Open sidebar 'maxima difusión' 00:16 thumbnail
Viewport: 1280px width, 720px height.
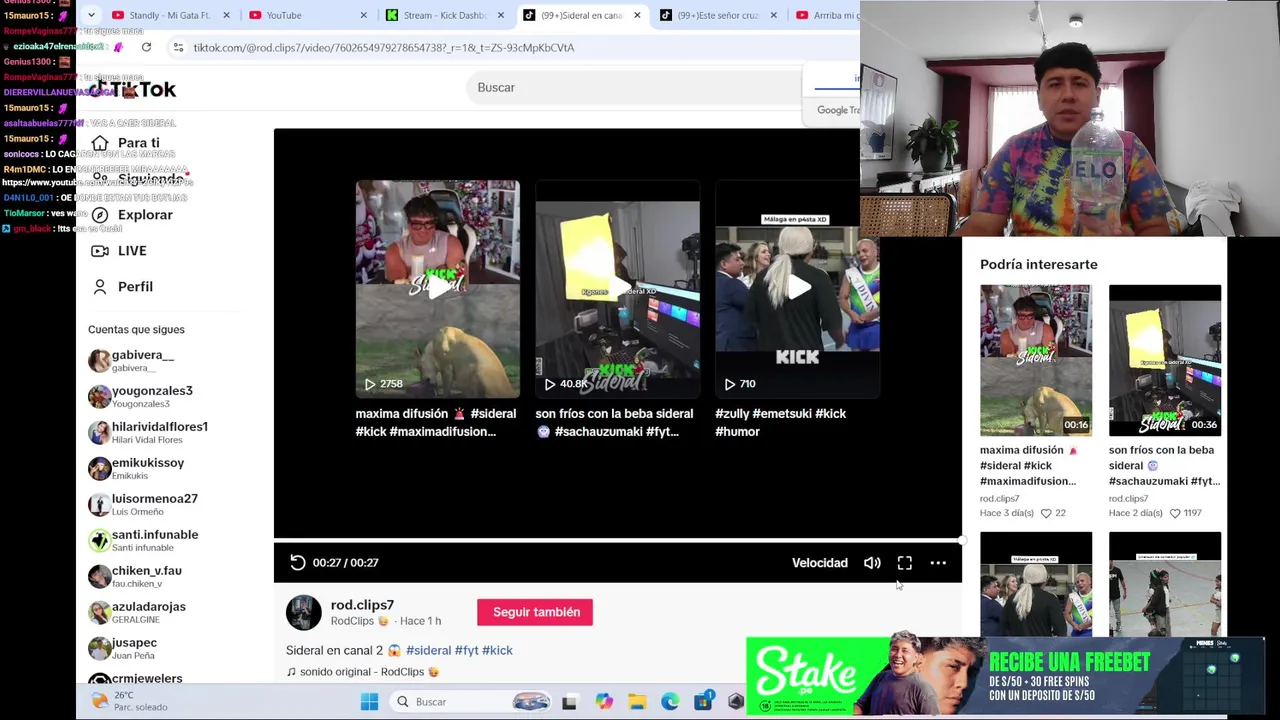click(1036, 360)
